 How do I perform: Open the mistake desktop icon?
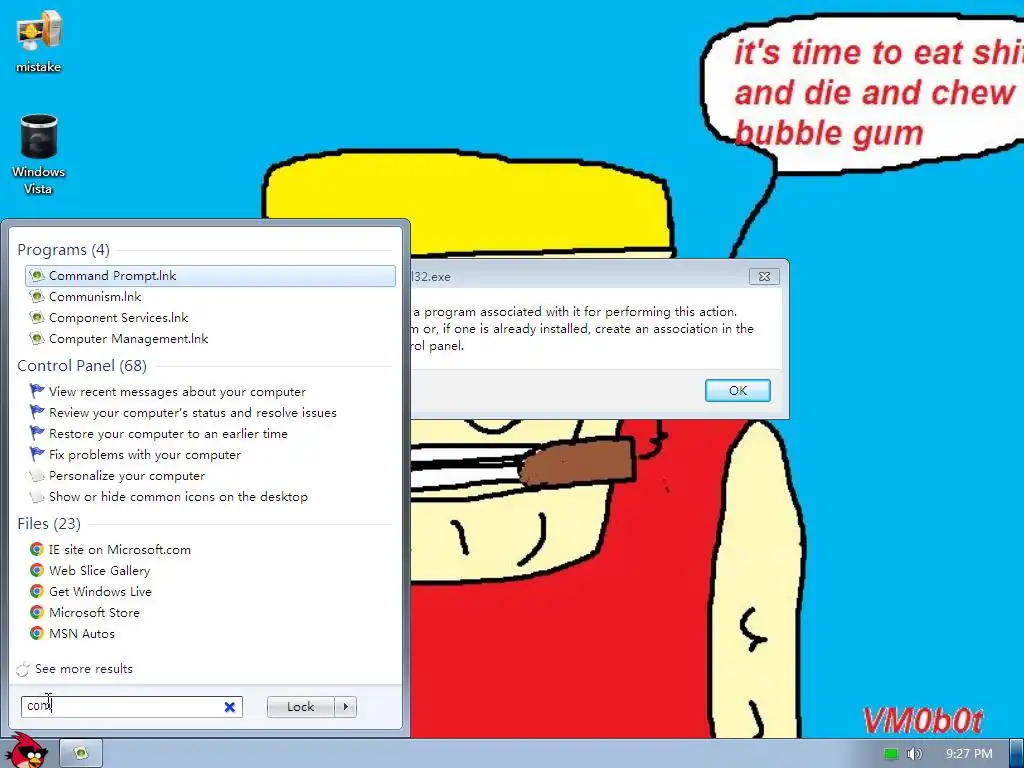click(x=39, y=41)
